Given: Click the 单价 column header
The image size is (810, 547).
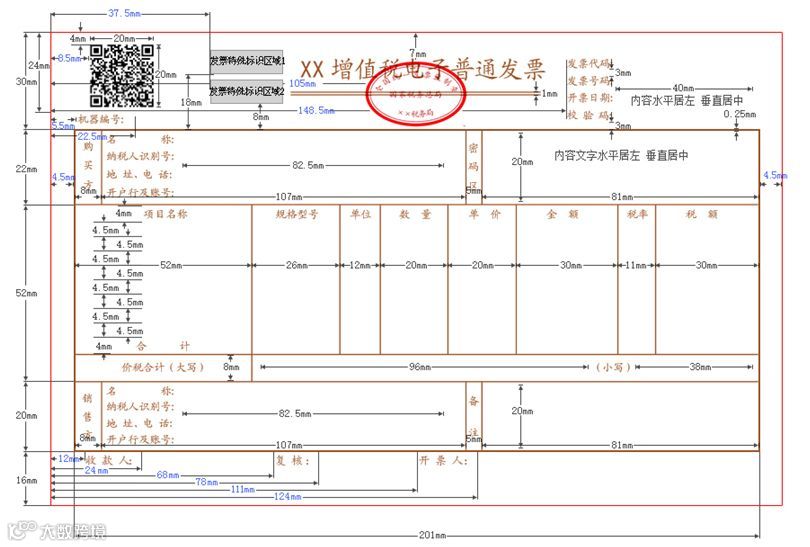Looking at the screenshot, I should [485, 214].
